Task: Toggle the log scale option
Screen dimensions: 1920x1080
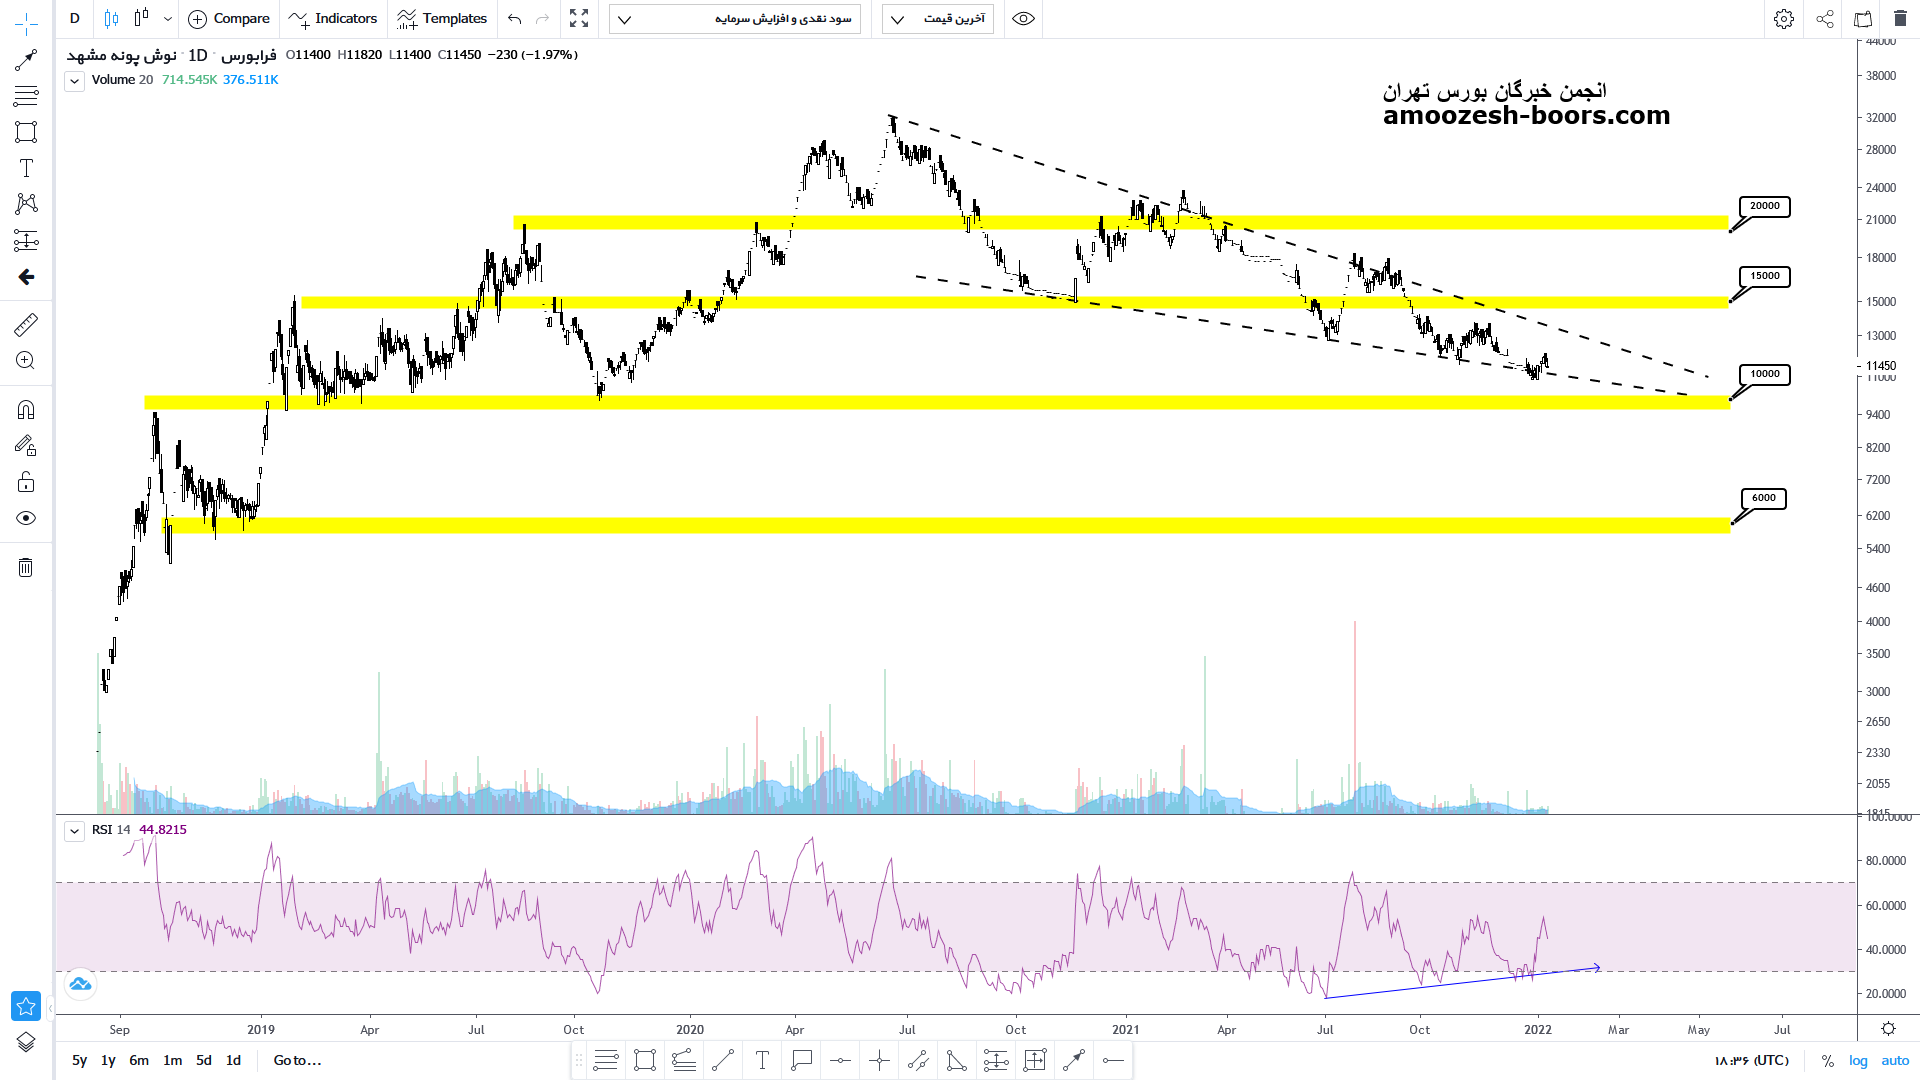Action: tap(1858, 1061)
